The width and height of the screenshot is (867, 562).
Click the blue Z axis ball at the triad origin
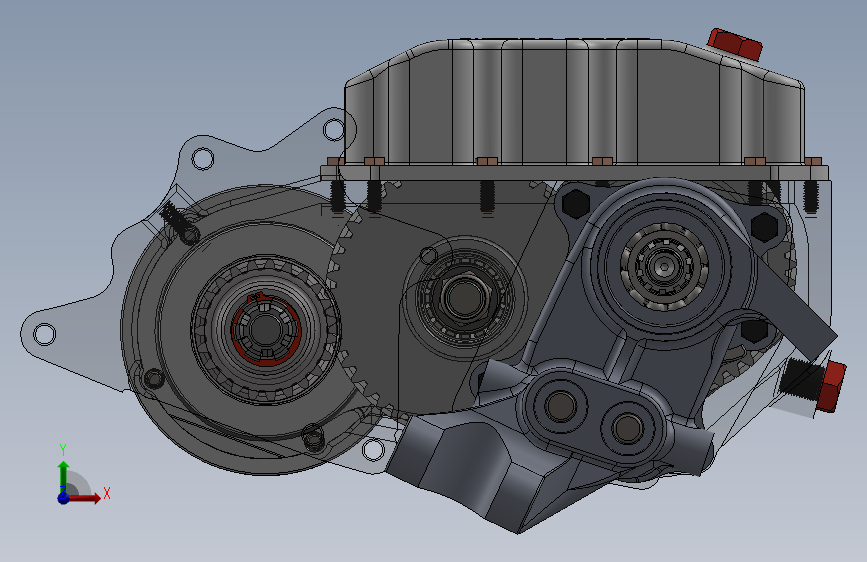coord(63,498)
